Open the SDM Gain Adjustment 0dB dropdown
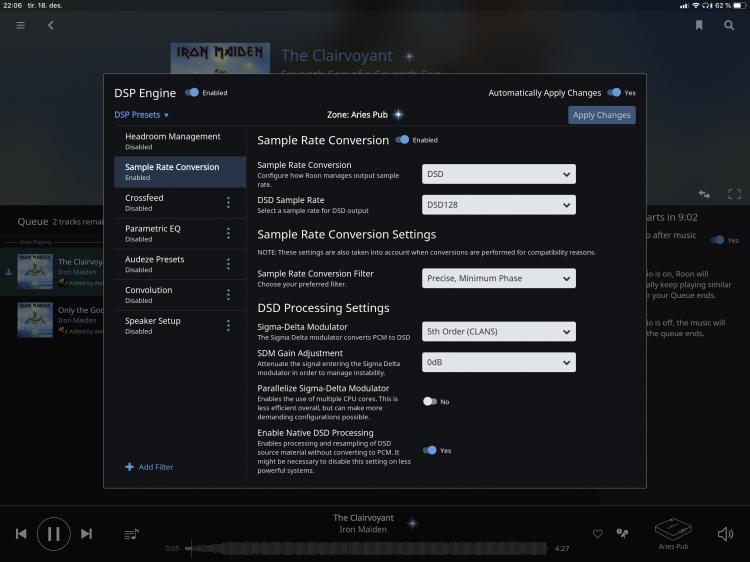 click(x=498, y=362)
